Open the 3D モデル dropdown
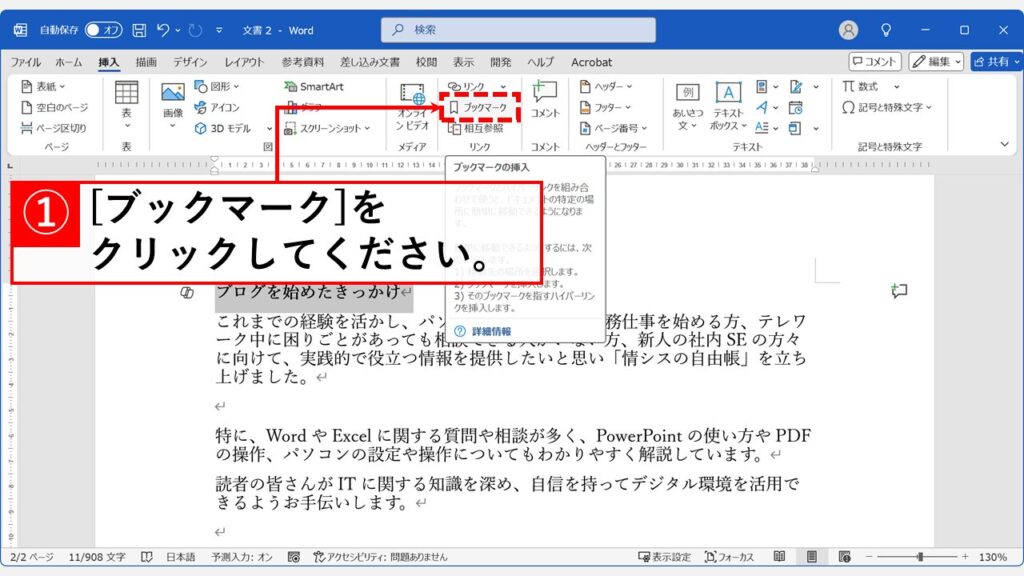 (268, 129)
